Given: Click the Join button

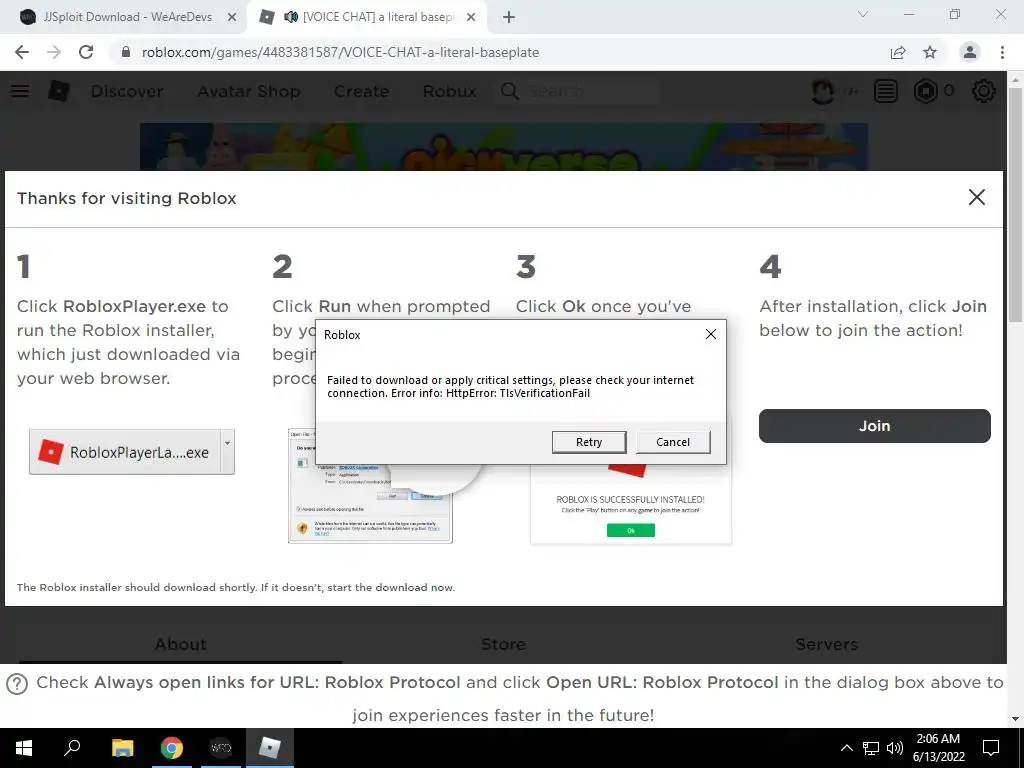Looking at the screenshot, I should (874, 426).
